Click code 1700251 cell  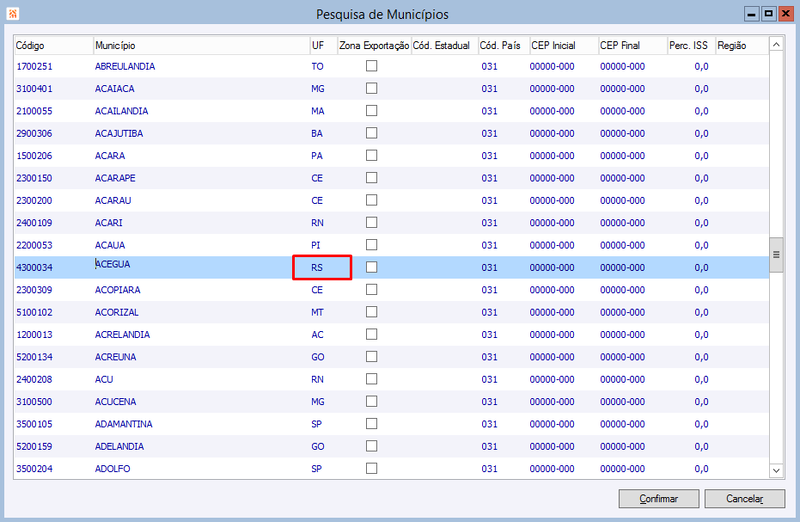click(x=34, y=66)
